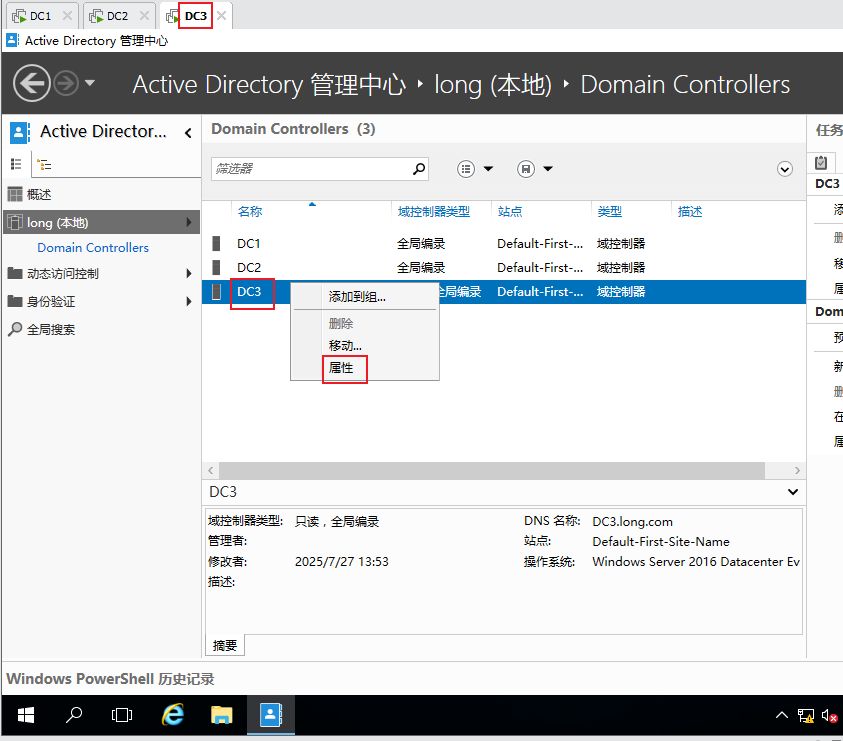
Task: Click the back navigation arrow
Action: [x=32, y=83]
